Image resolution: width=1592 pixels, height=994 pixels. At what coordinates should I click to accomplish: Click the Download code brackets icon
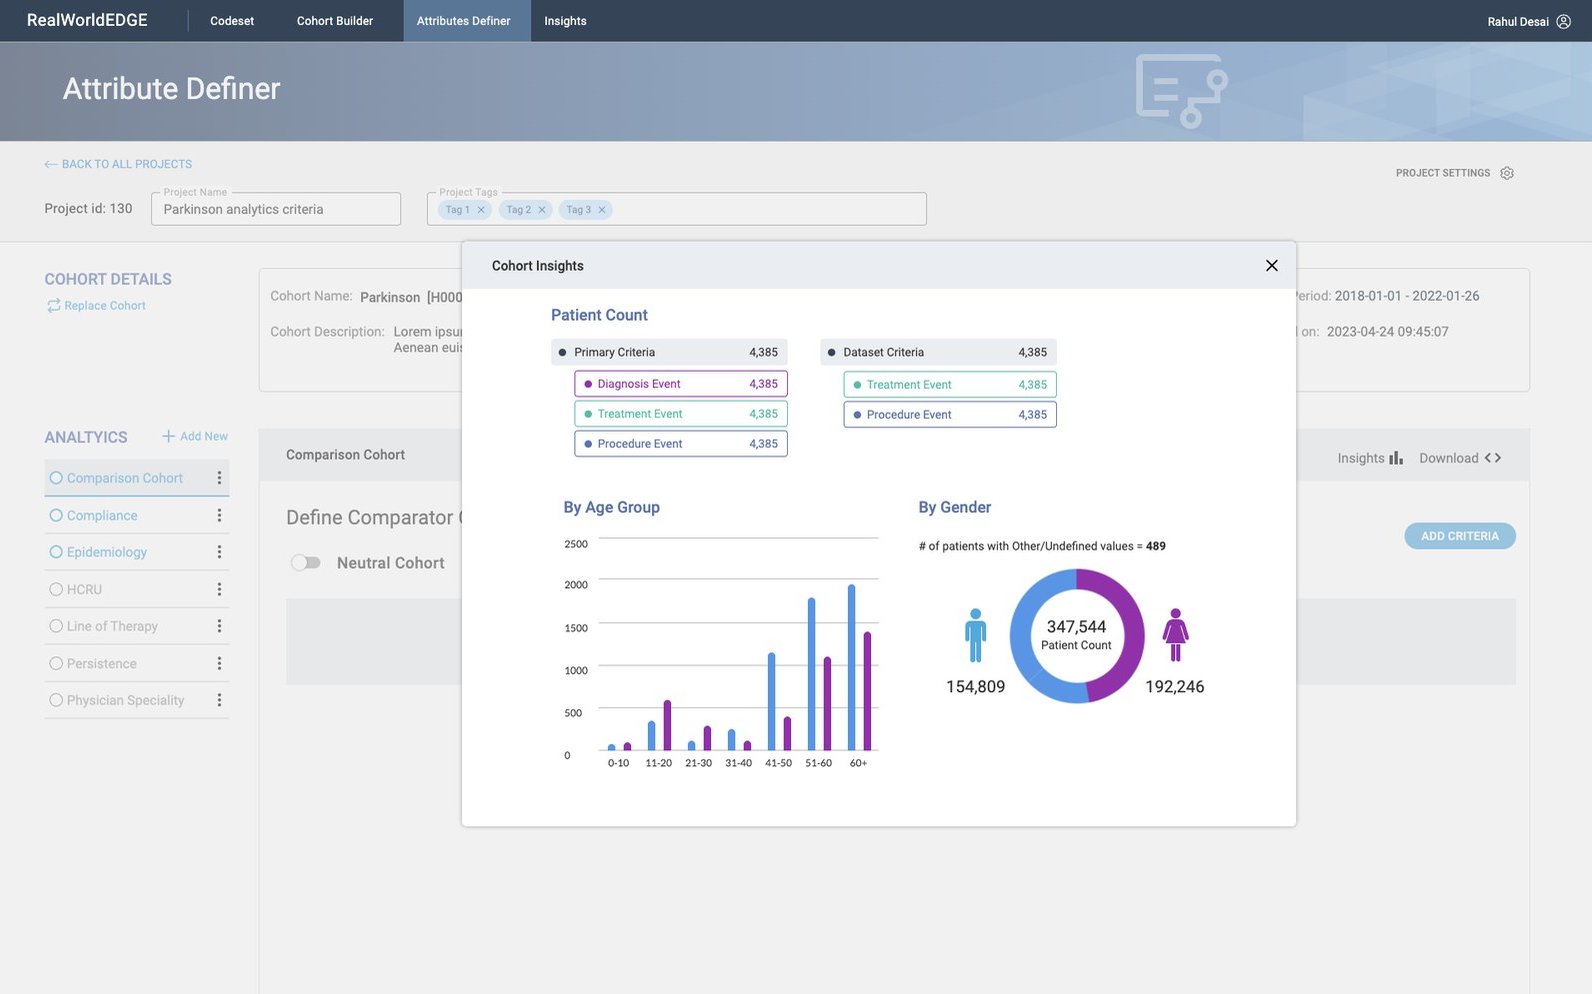[1493, 458]
